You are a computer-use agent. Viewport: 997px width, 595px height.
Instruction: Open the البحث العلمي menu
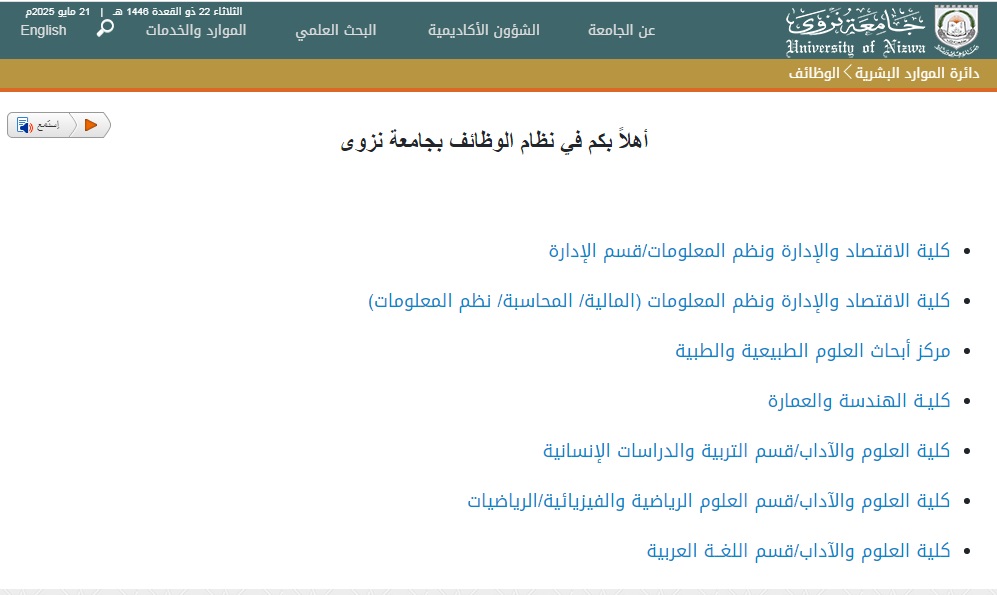click(336, 30)
